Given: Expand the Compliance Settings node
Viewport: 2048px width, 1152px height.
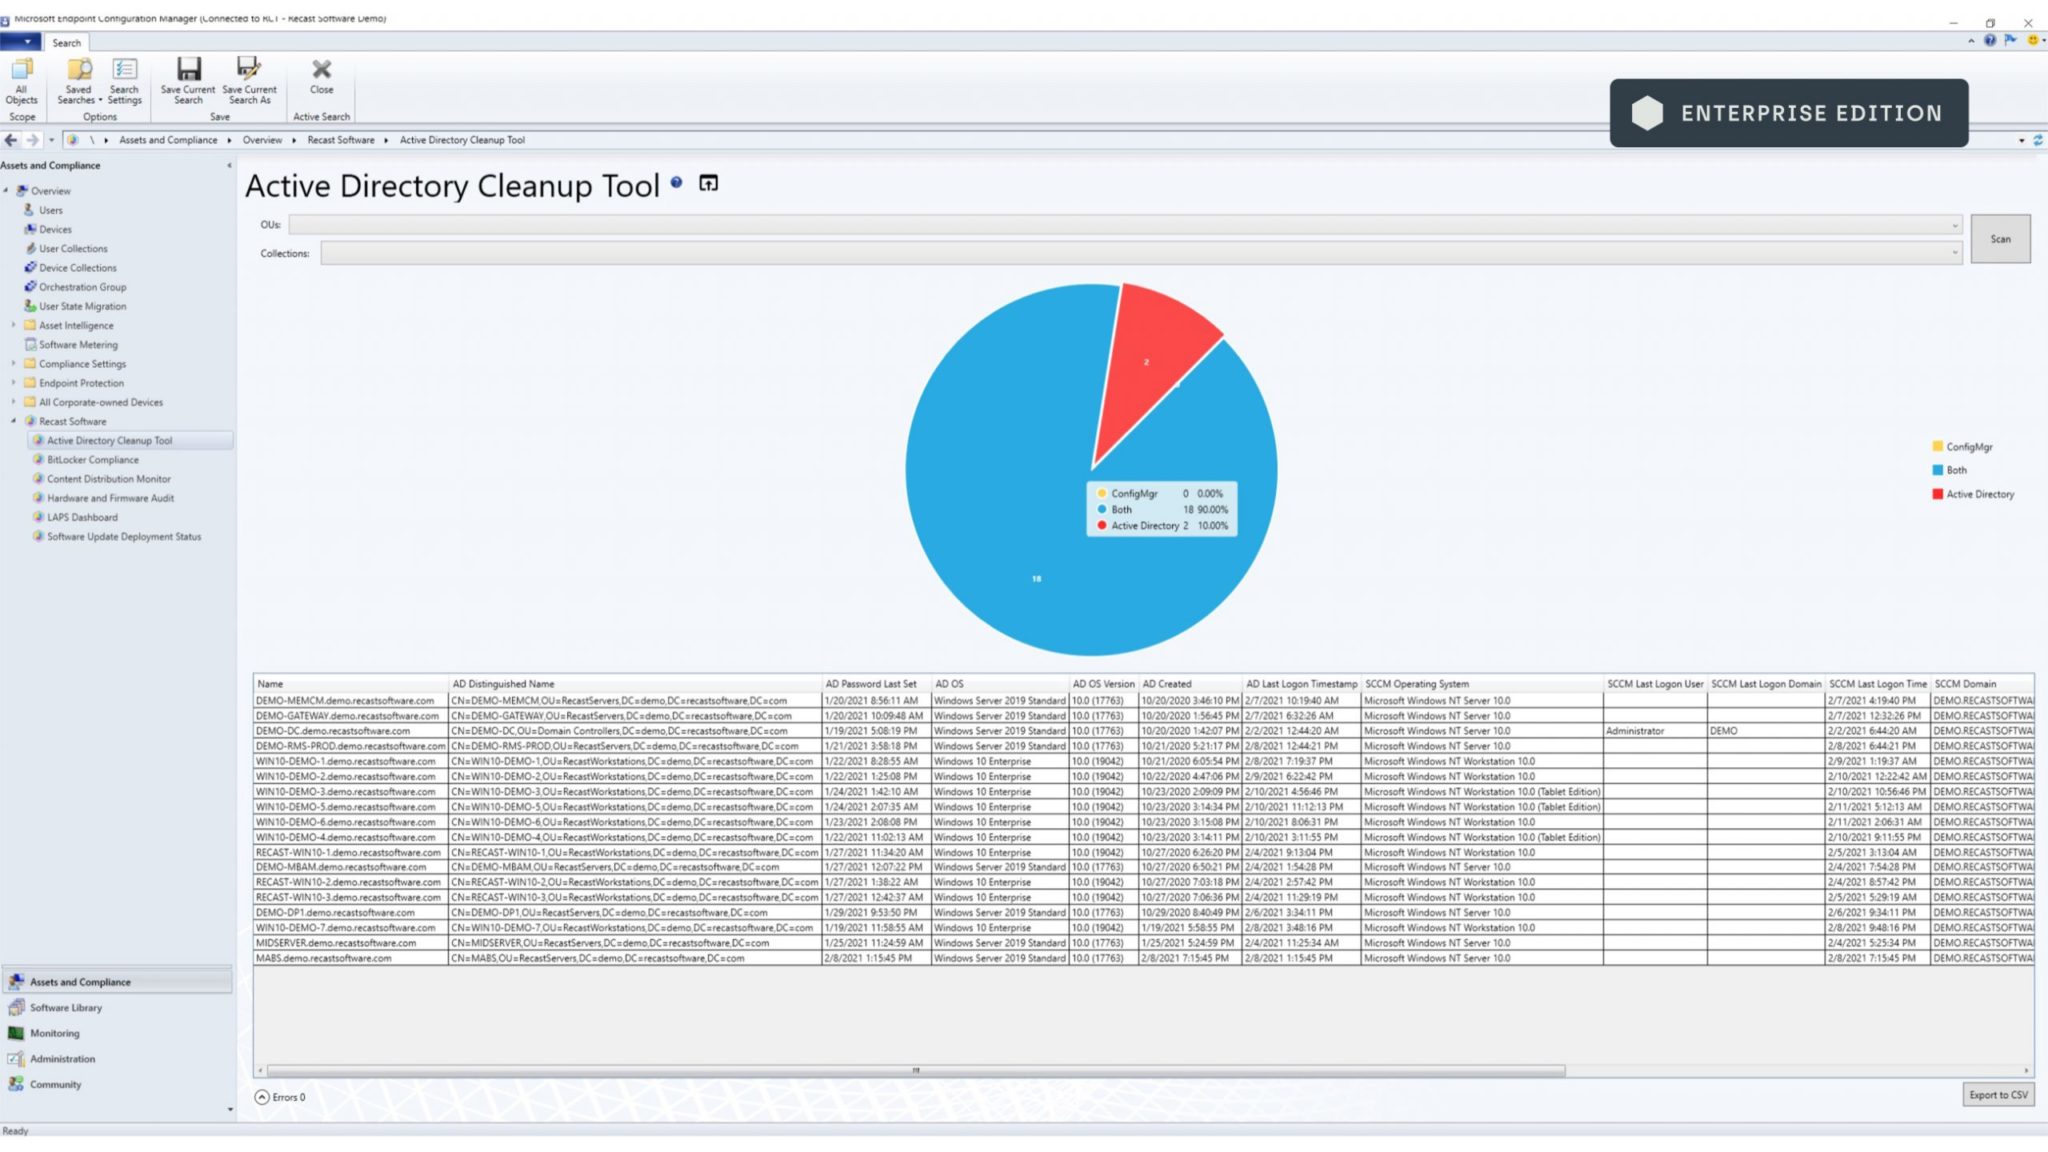Looking at the screenshot, I should pyautogui.click(x=13, y=364).
